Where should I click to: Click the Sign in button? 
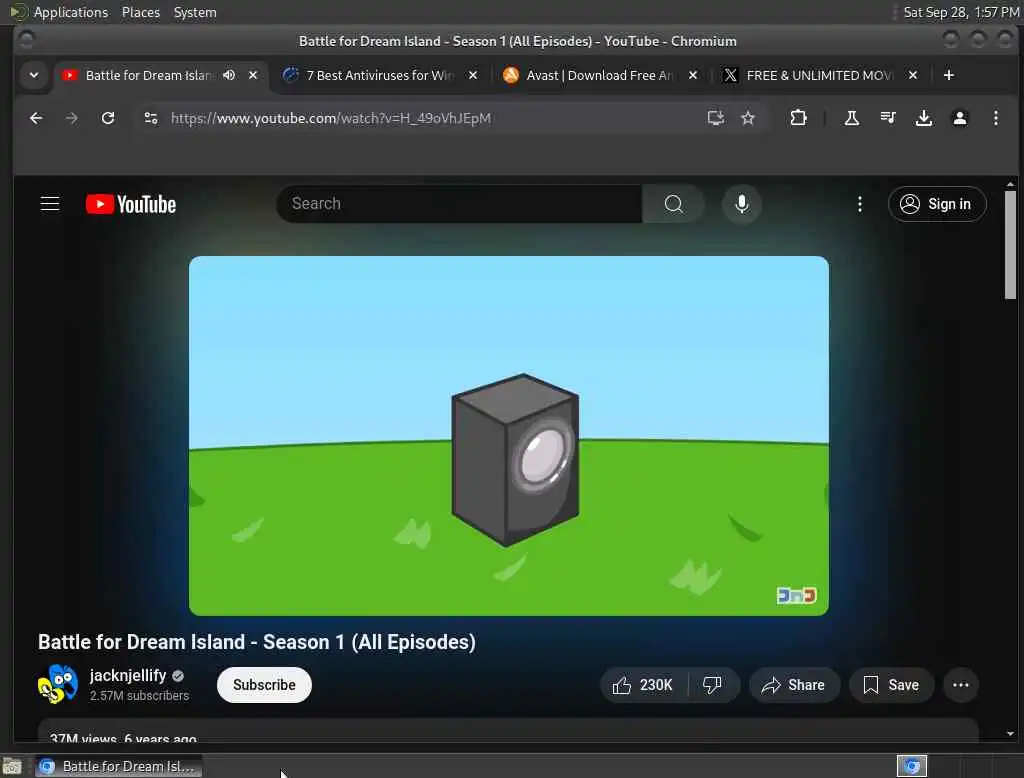(936, 204)
